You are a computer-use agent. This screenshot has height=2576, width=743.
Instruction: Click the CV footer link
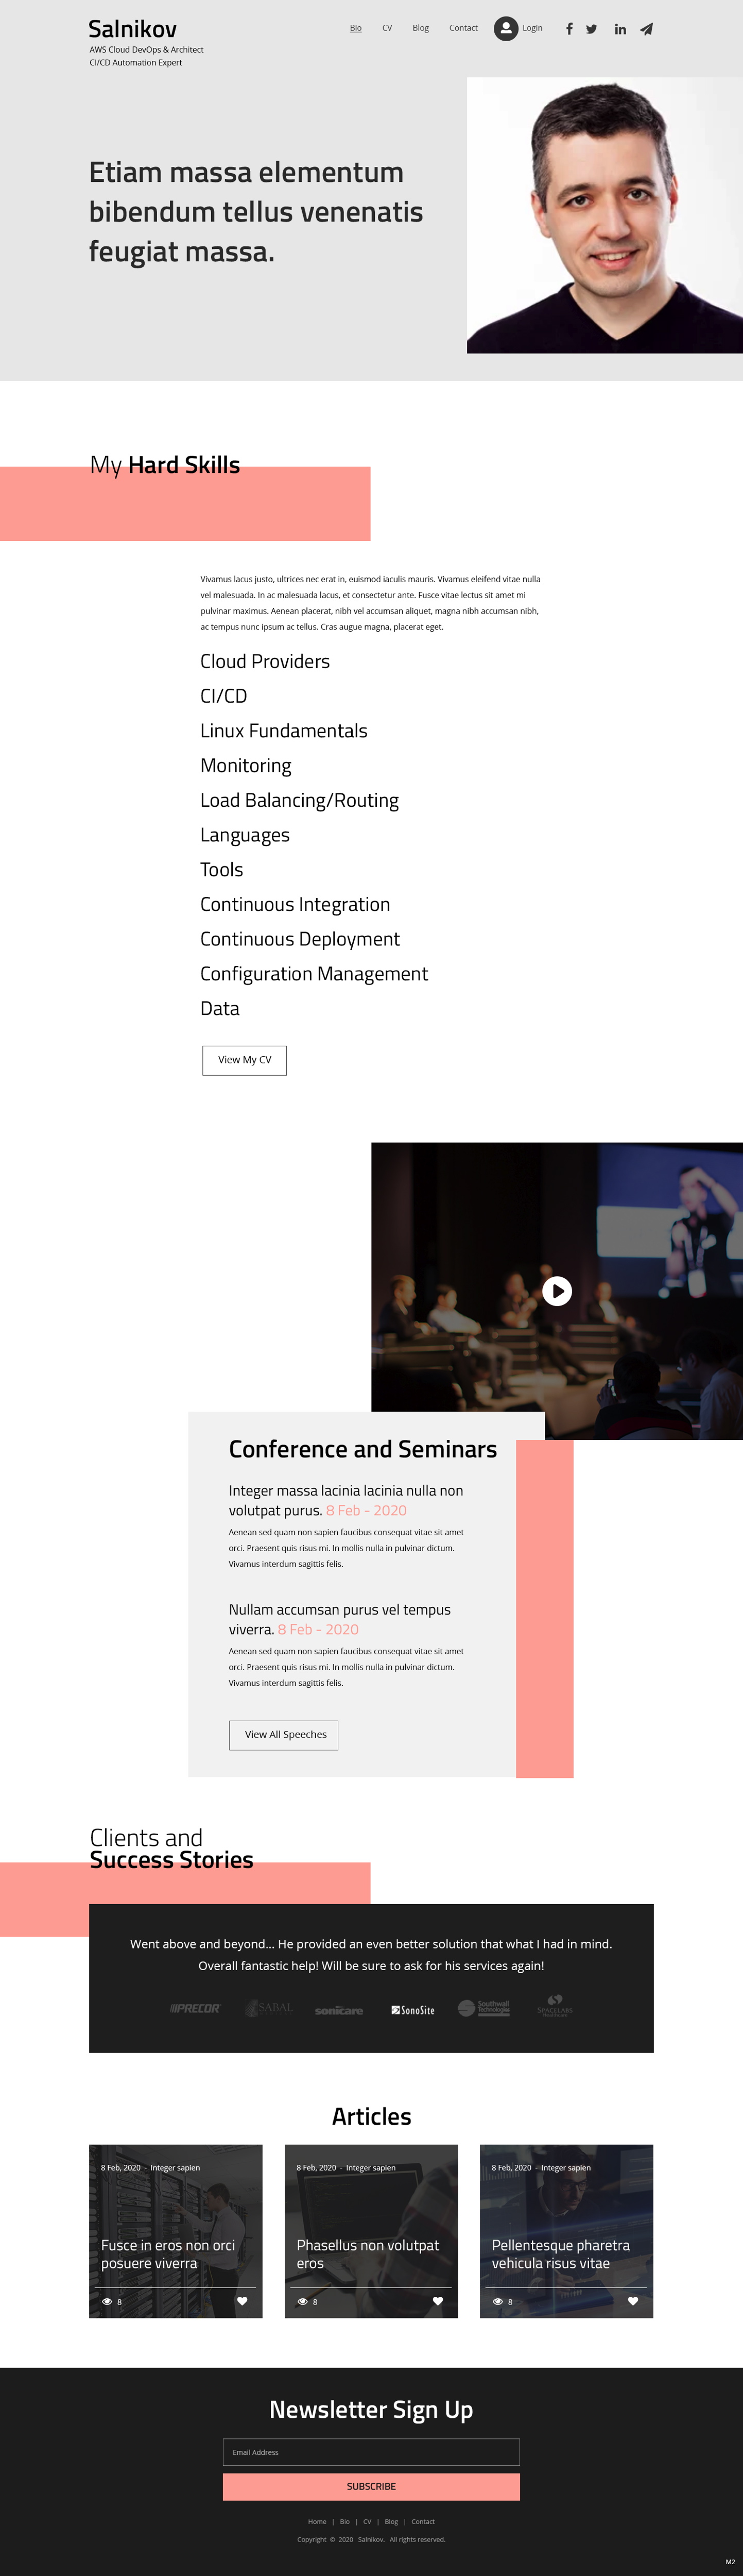pos(367,2521)
